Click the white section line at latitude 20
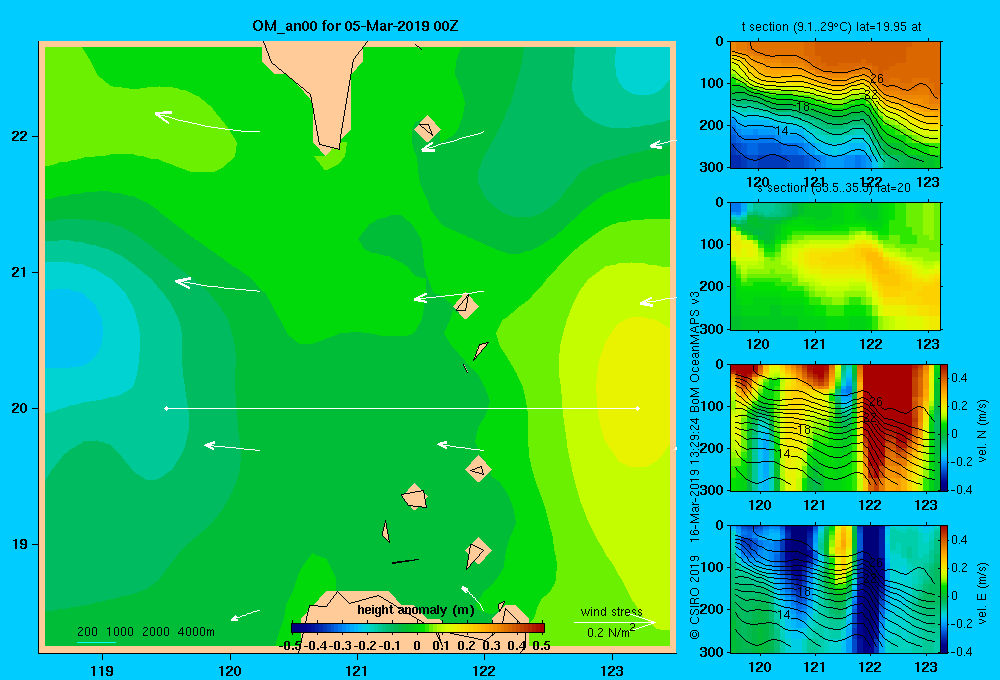The width and height of the screenshot is (1000, 680). (402, 408)
